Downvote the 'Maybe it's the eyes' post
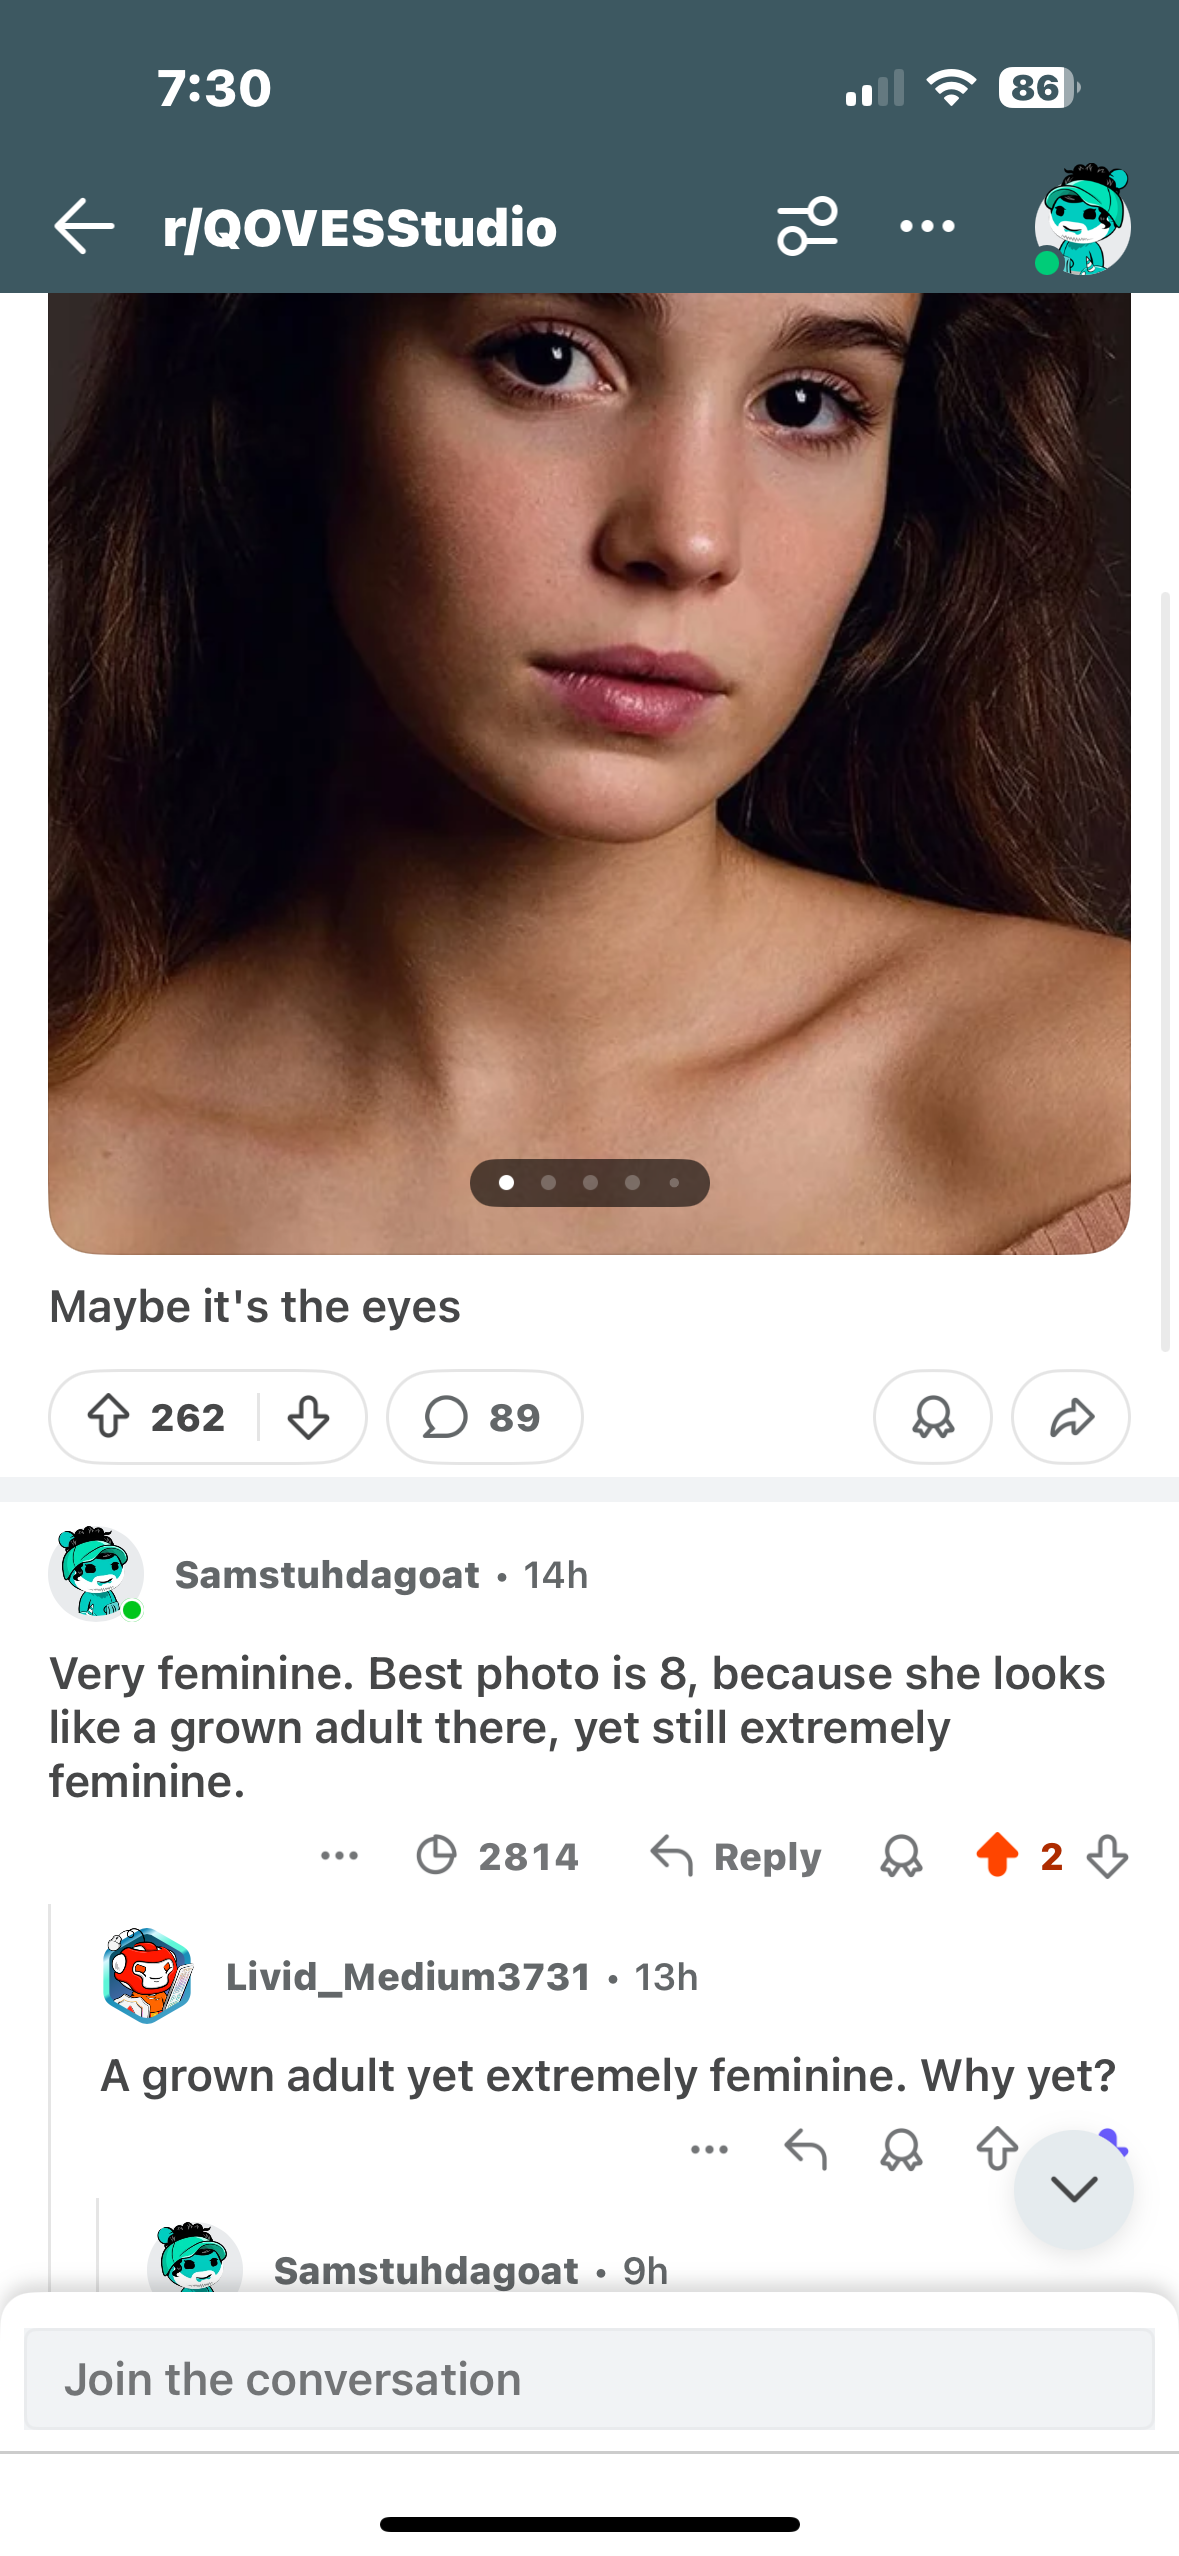This screenshot has height=2556, width=1179. pyautogui.click(x=308, y=1416)
